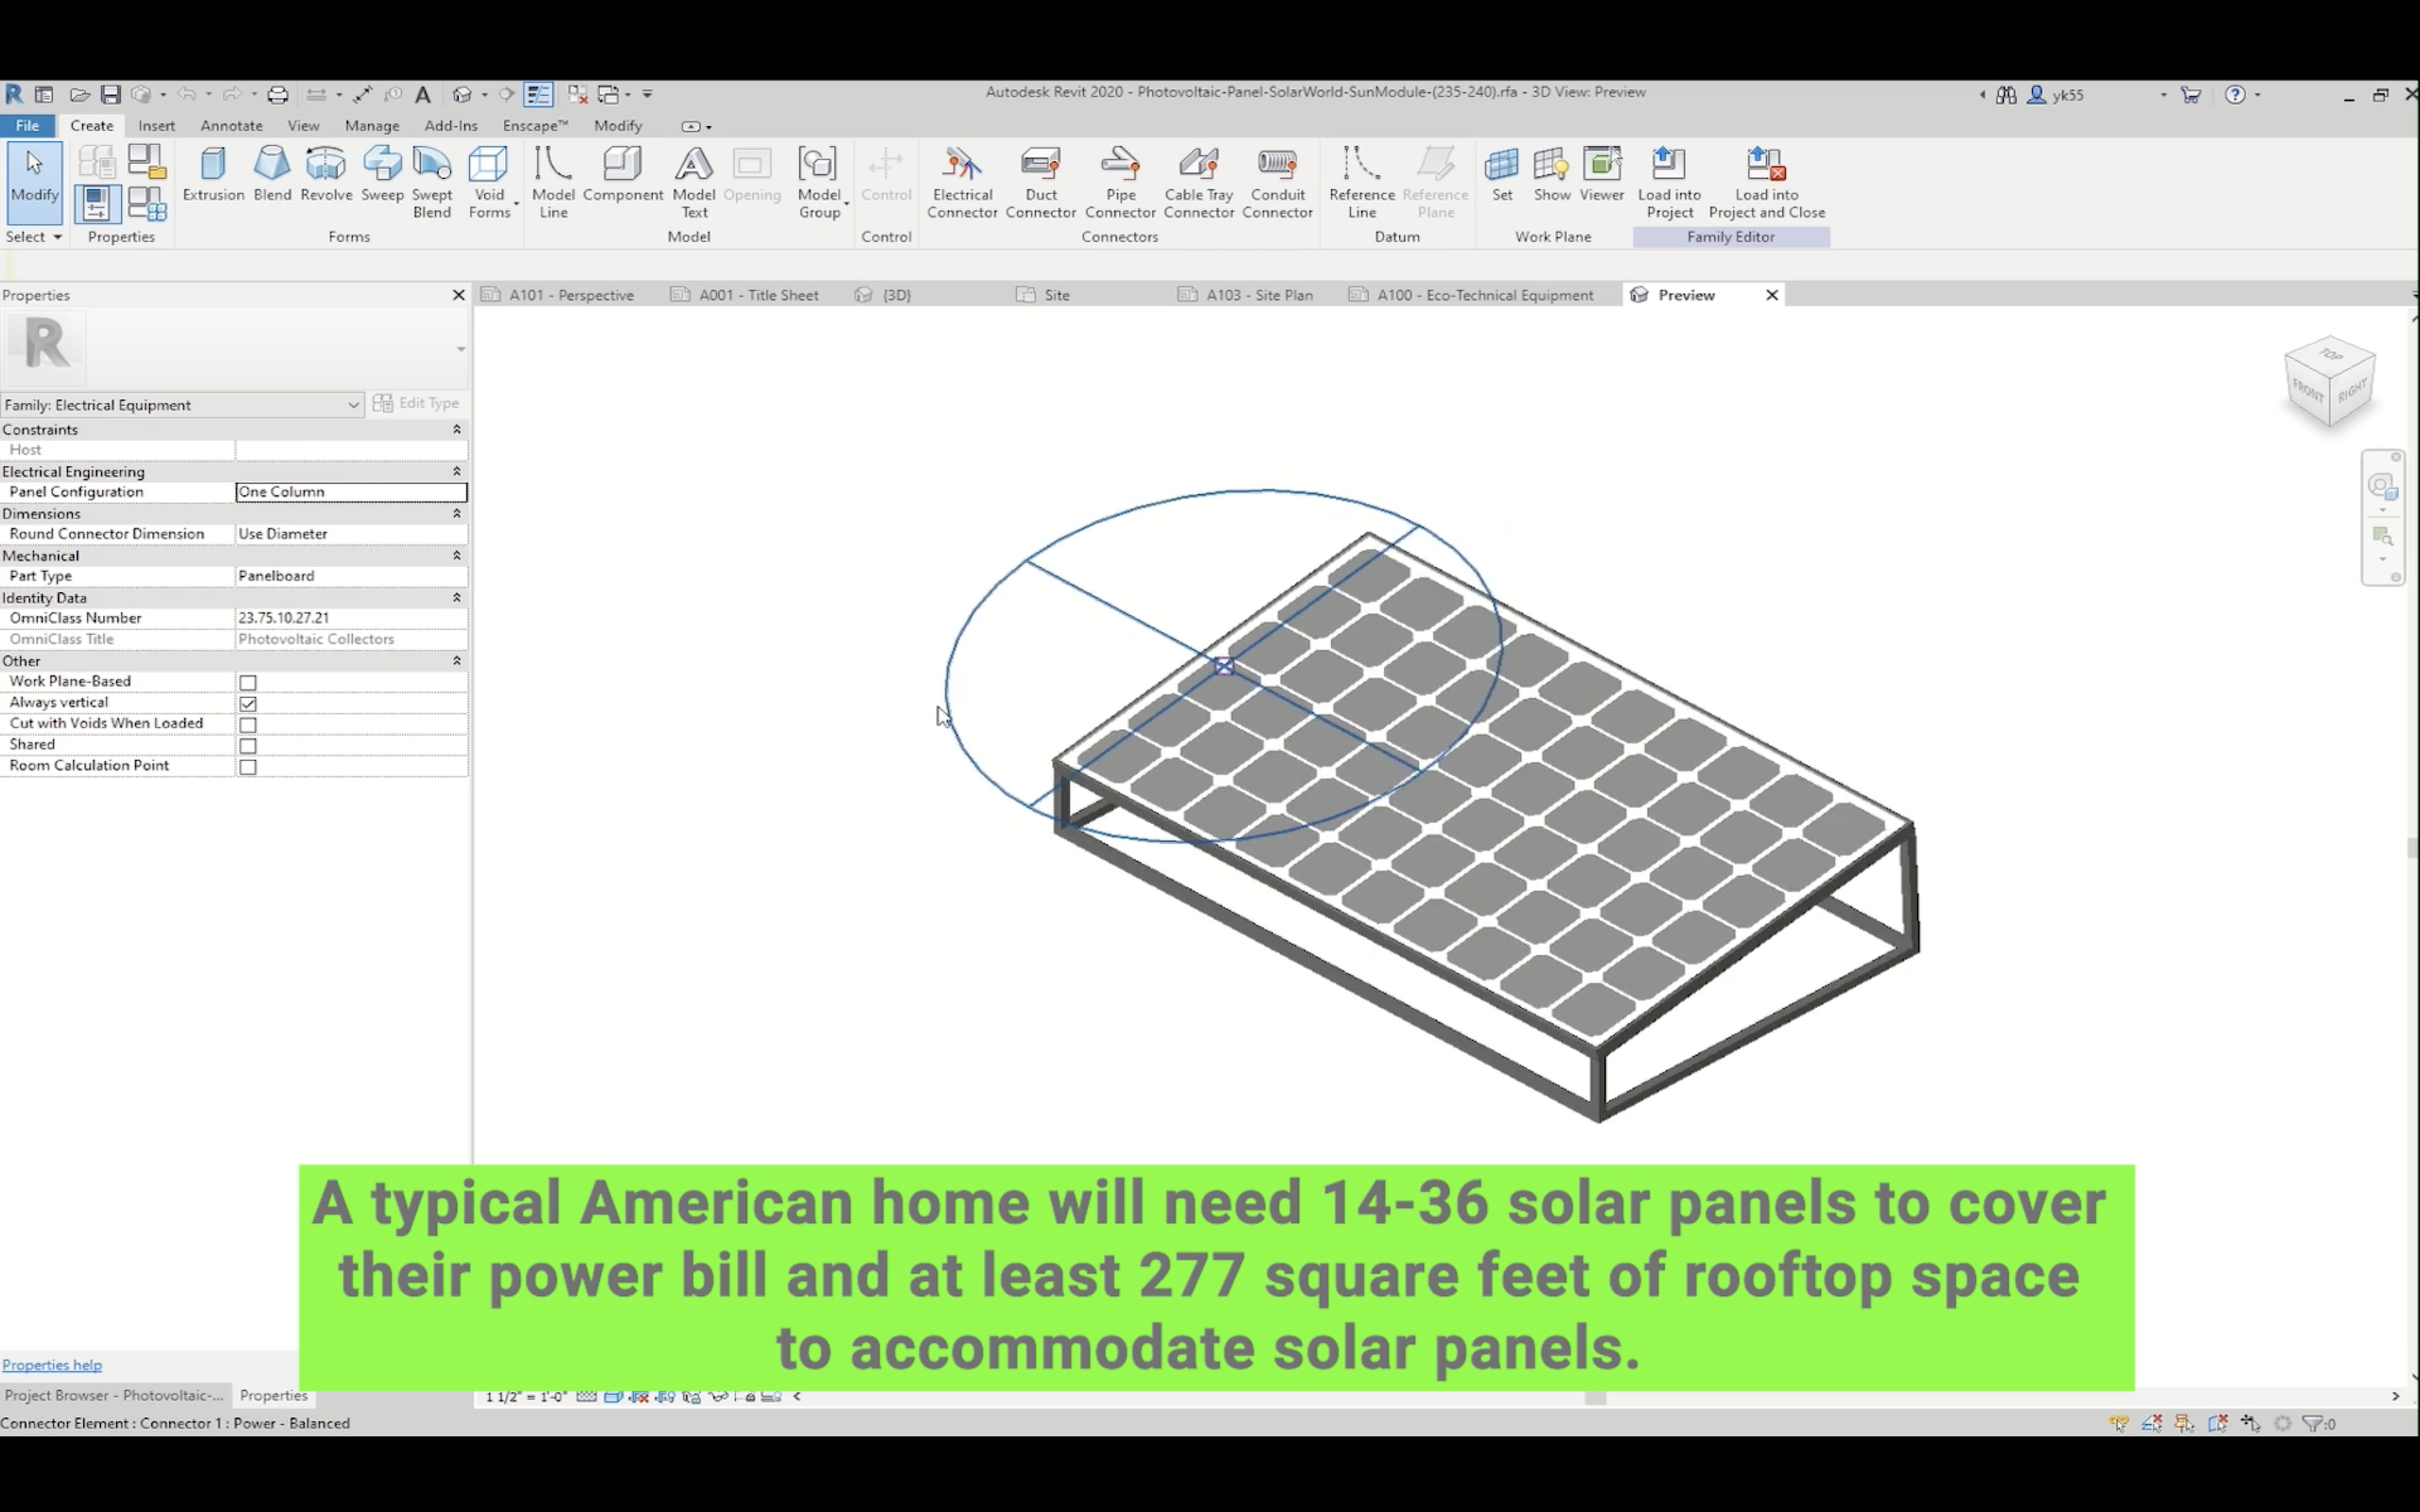Switch to A103 - Site Plan view tab

pos(1258,295)
